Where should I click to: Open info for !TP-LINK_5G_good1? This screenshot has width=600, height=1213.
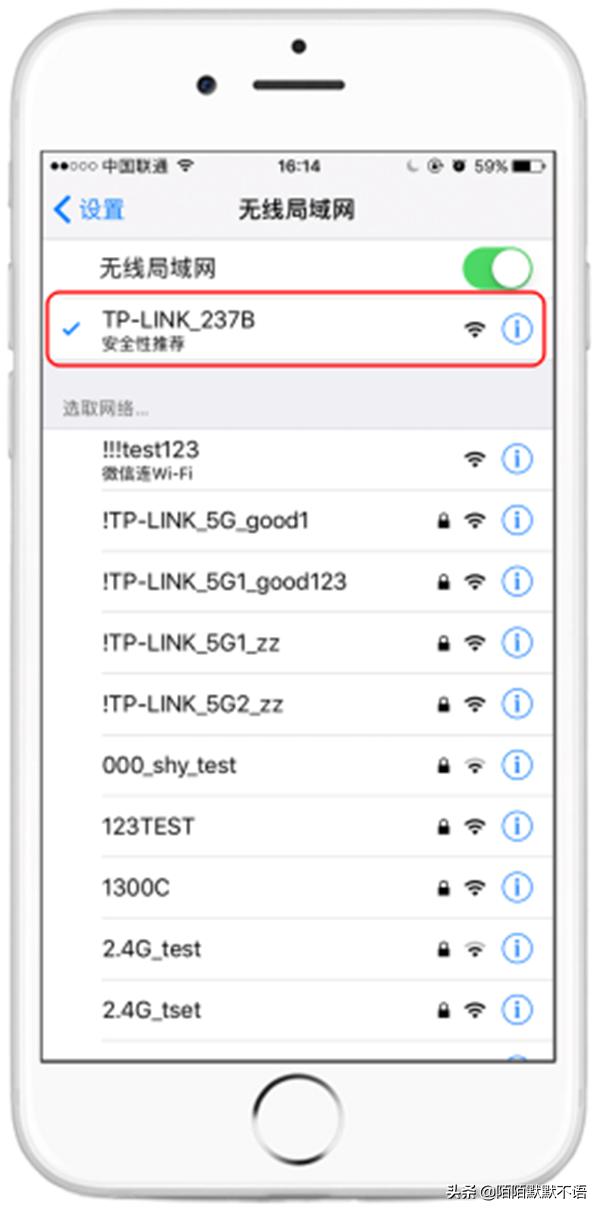[516, 520]
